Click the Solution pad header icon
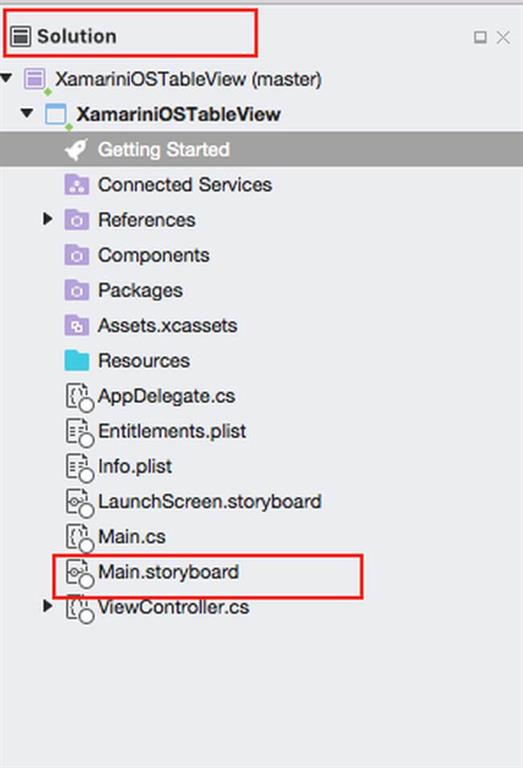This screenshot has height=768, width=523. (21, 37)
